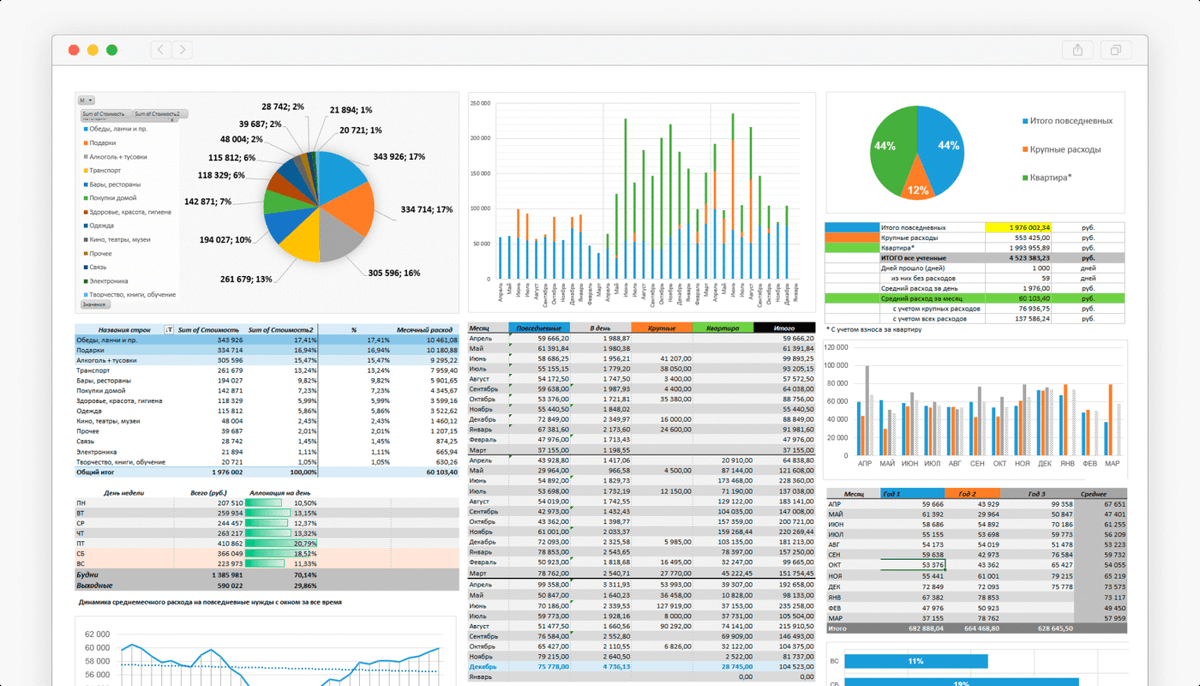Click the Sum of Стоимость2 chart field button

tap(158, 114)
